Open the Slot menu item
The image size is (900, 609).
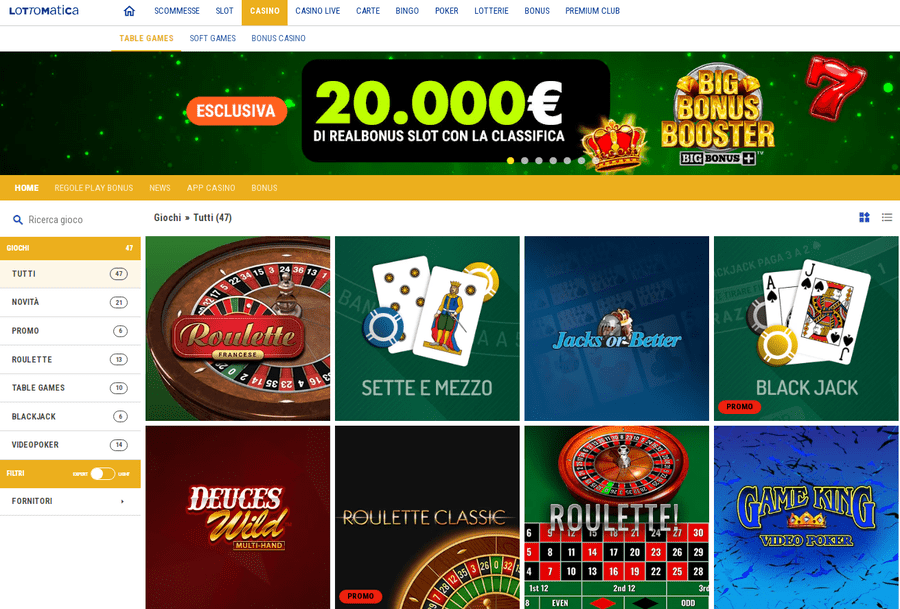tap(224, 11)
